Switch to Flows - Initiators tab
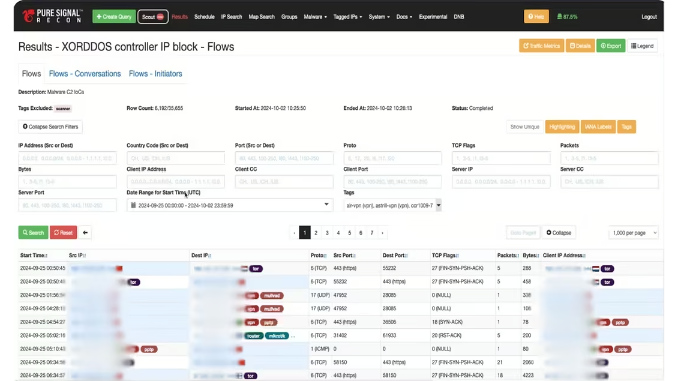The width and height of the screenshot is (678, 381). 155,74
